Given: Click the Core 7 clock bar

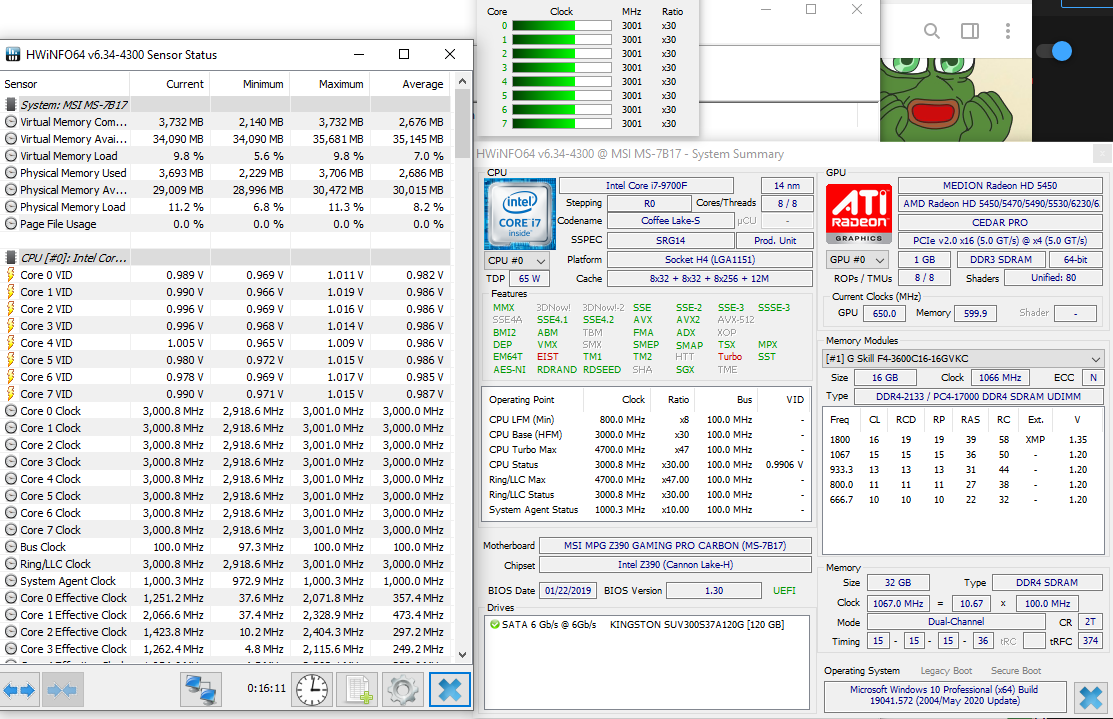Looking at the screenshot, I should pos(561,124).
